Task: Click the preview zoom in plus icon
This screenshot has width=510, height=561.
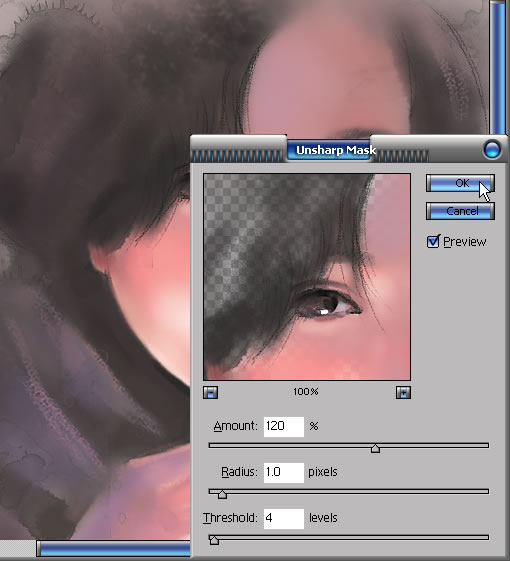Action: (403, 392)
